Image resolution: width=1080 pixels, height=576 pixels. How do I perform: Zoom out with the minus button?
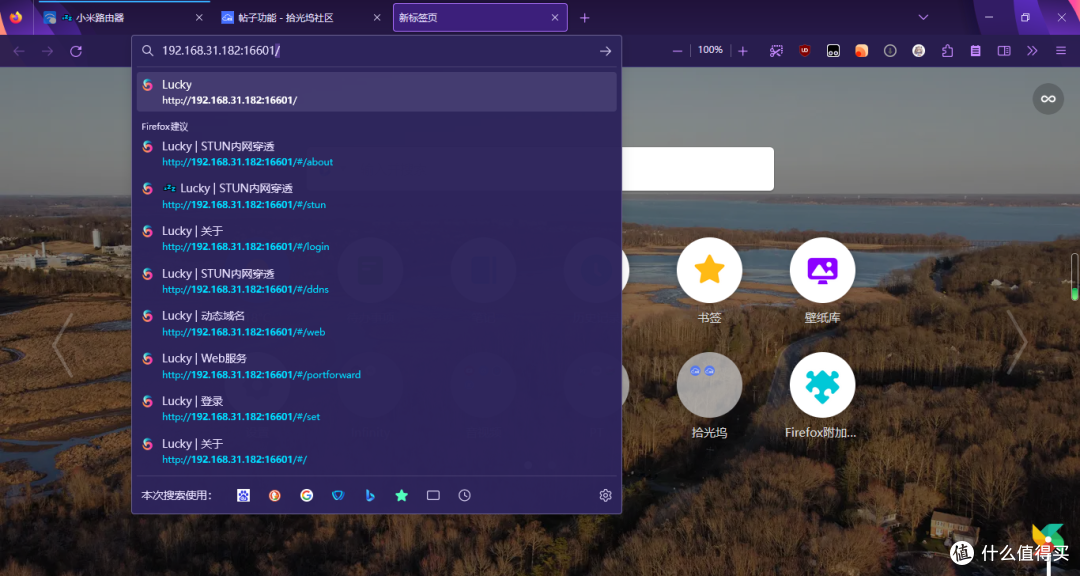point(677,51)
